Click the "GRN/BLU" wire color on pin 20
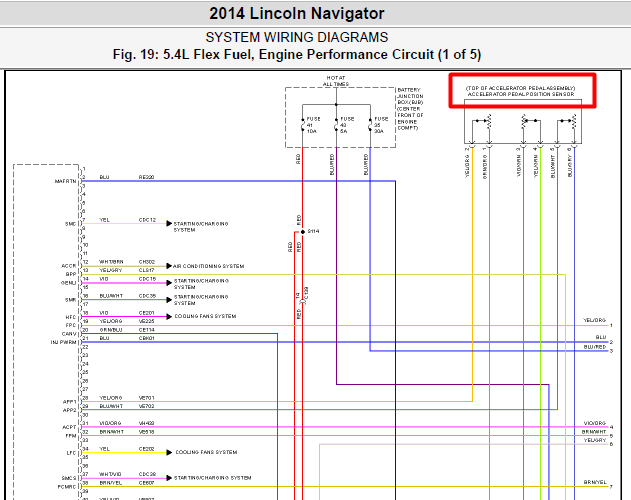This screenshot has height=500, width=631. (x=111, y=330)
